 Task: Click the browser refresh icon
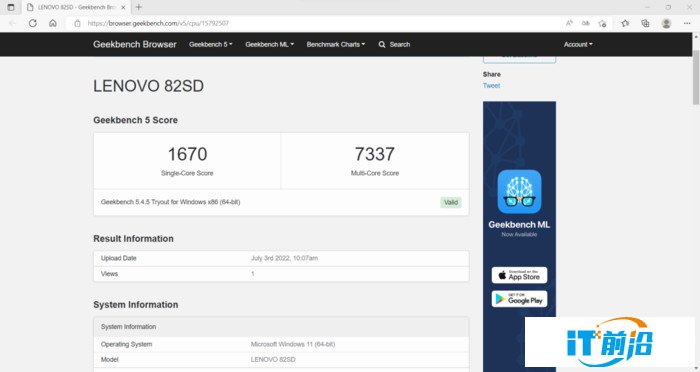(x=33, y=23)
